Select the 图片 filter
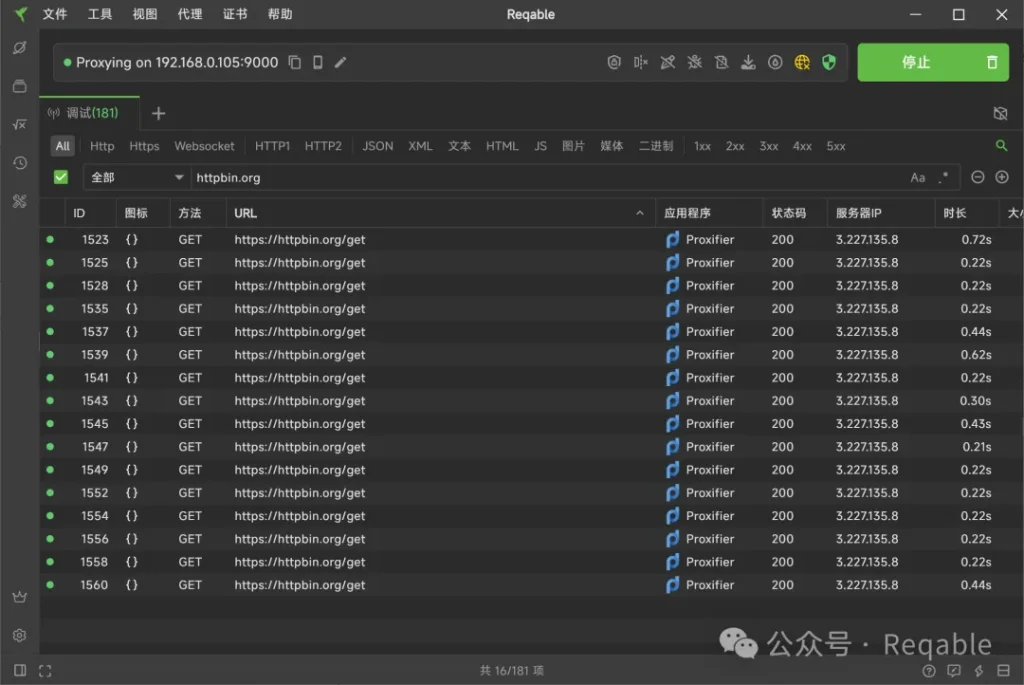Image resolution: width=1024 pixels, height=685 pixels. 573,146
